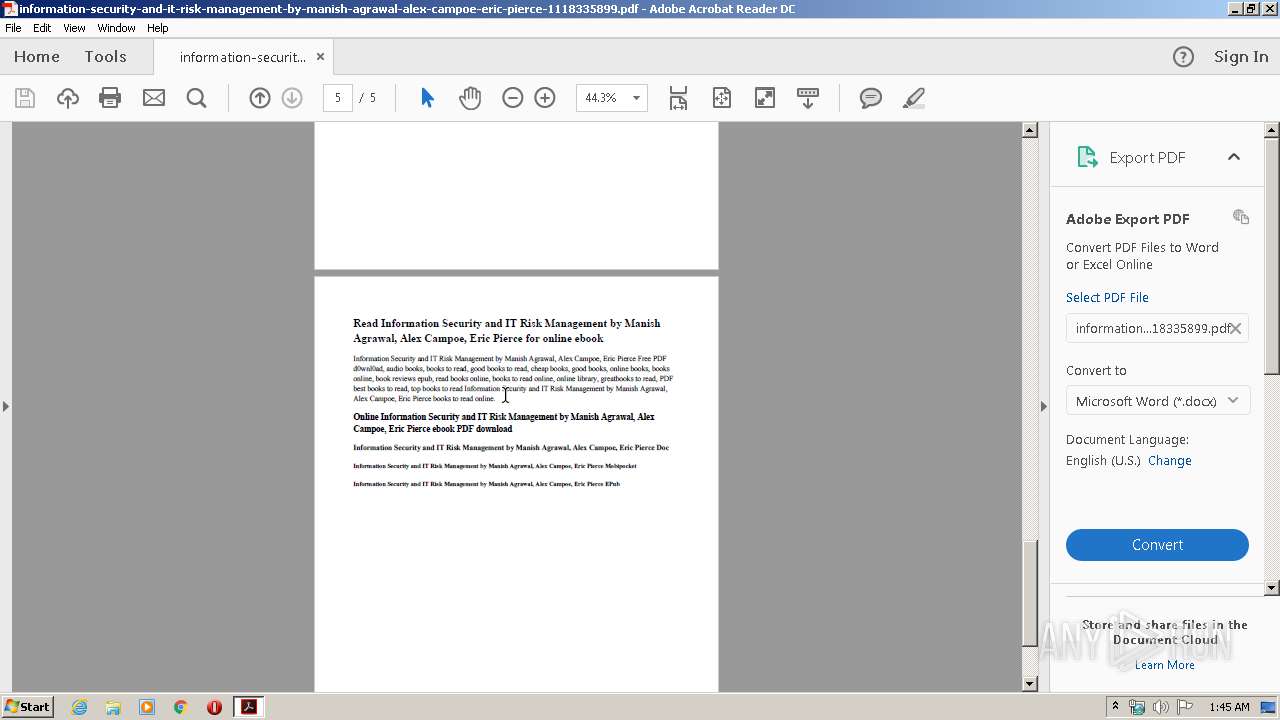Enter full screen mode icon
Viewport: 1280px width, 720px height.
(x=765, y=98)
